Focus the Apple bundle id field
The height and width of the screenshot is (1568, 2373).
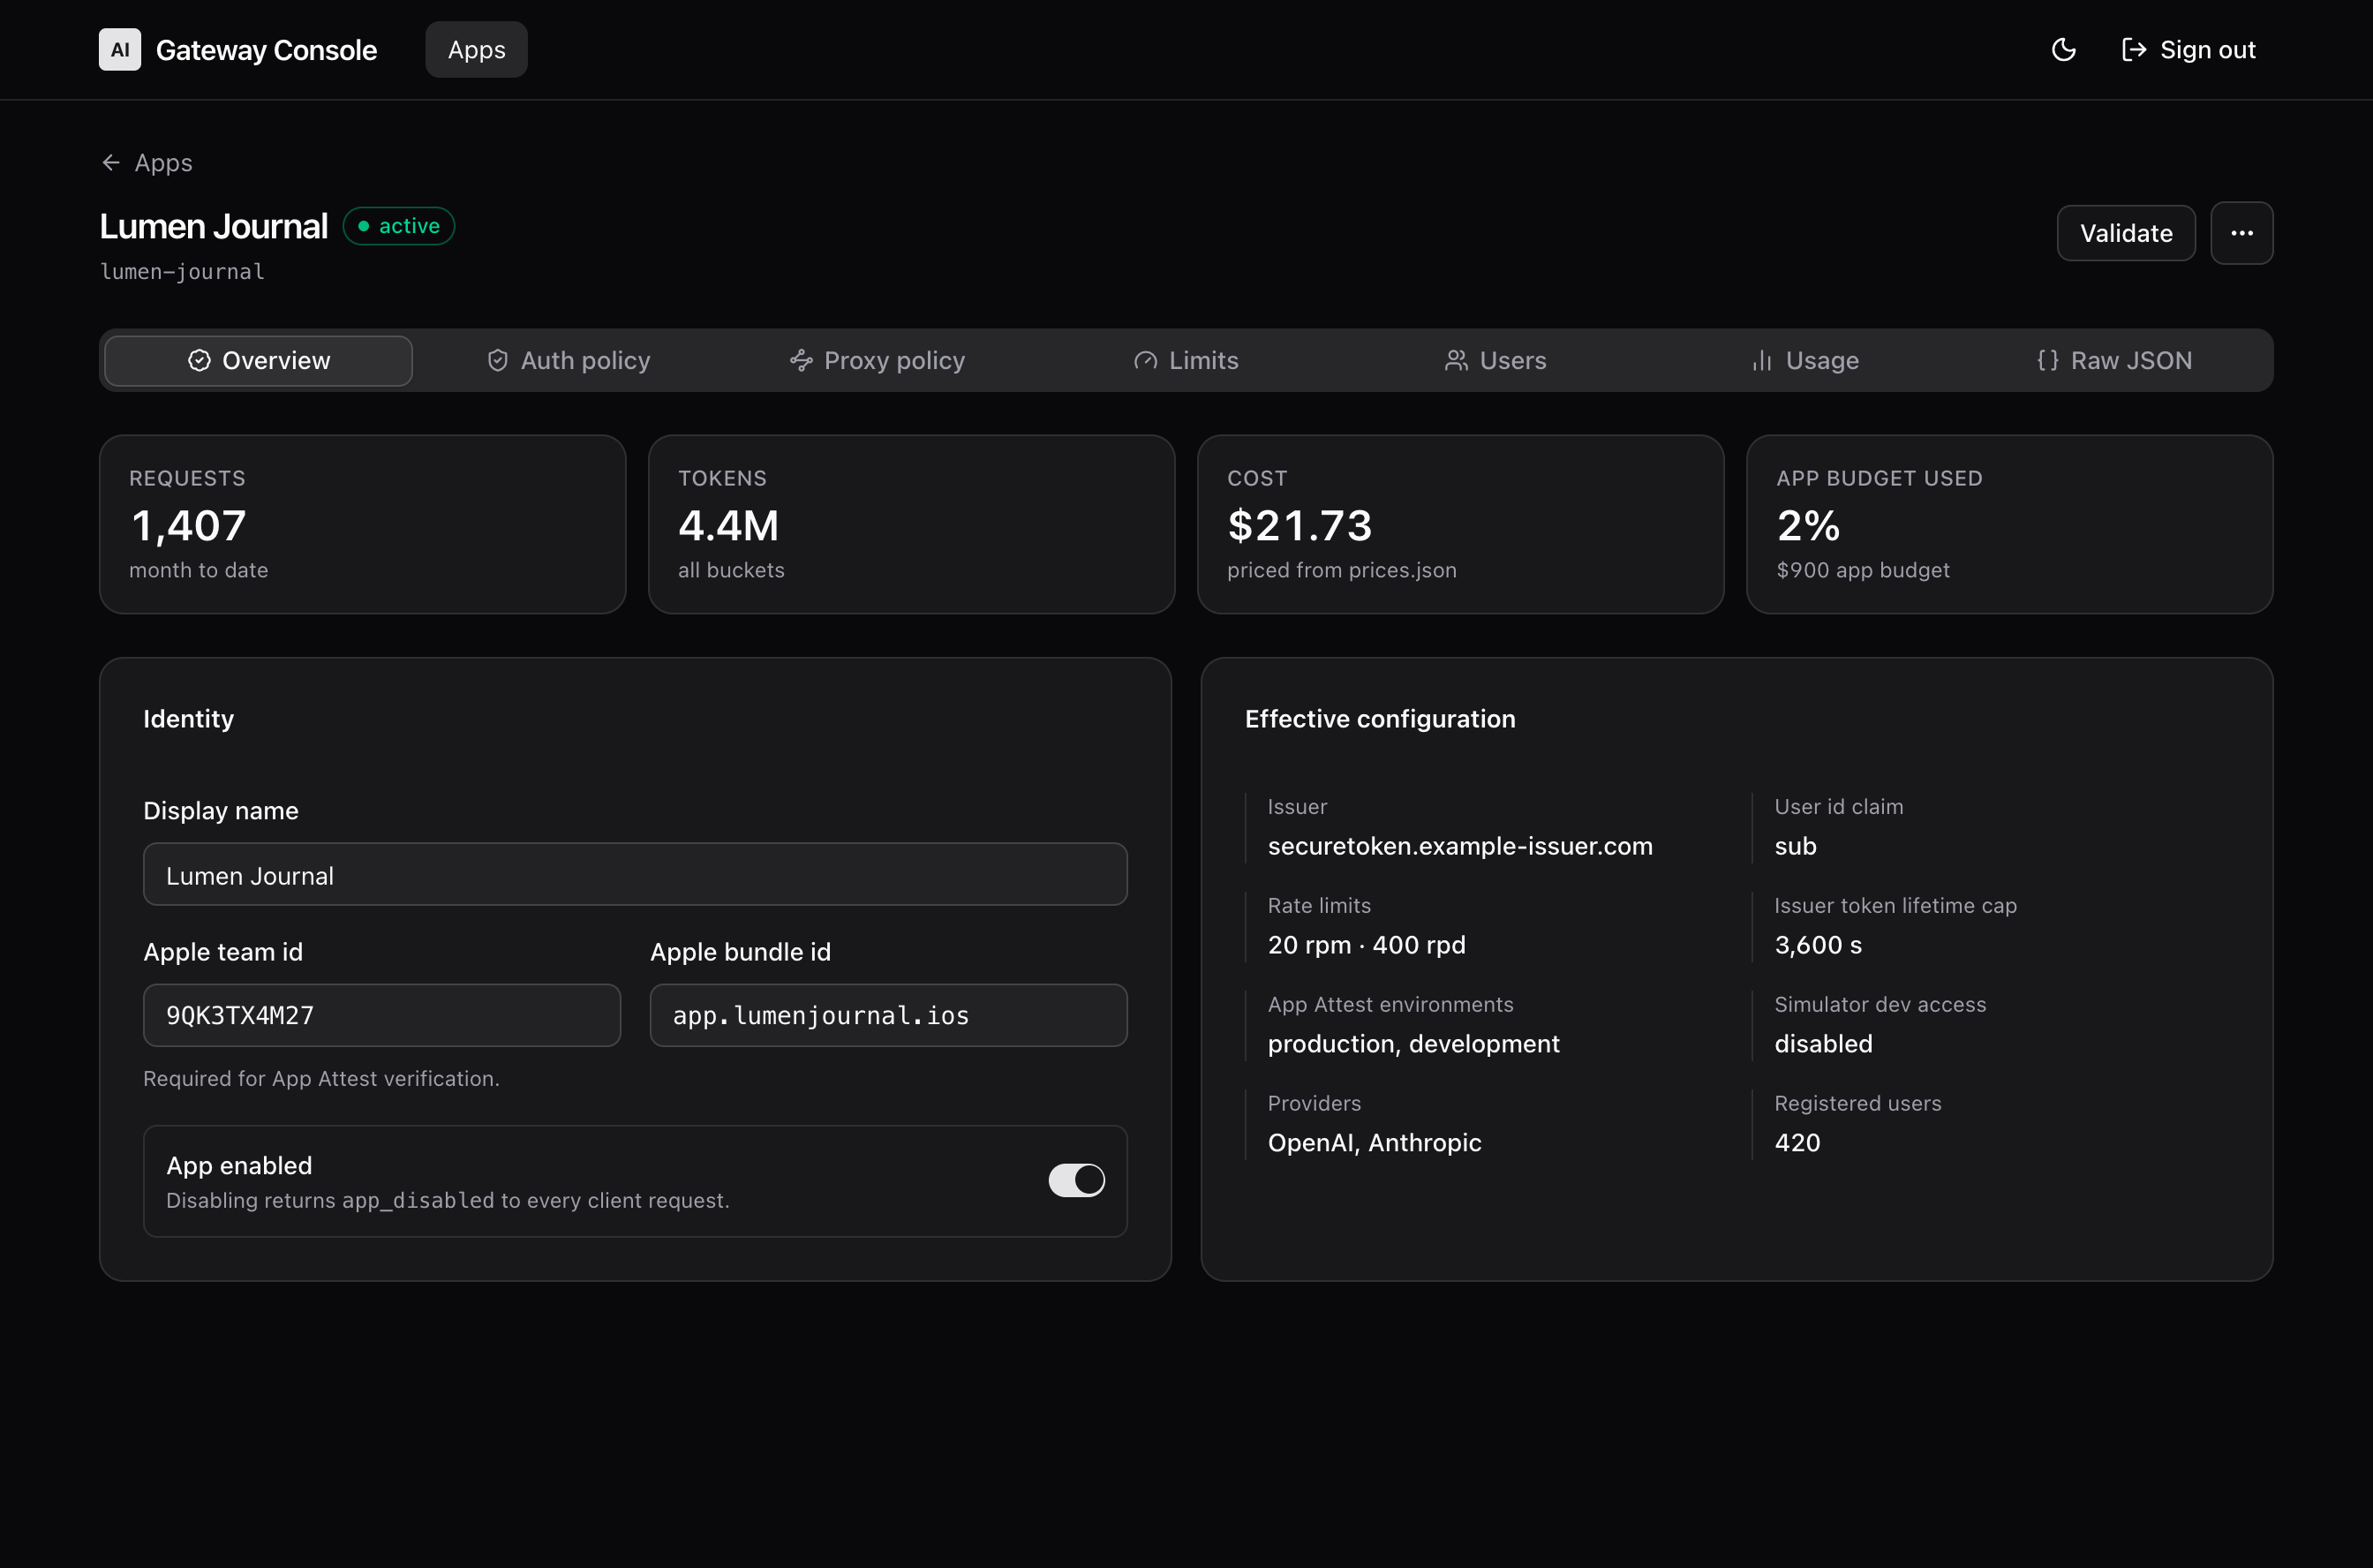tap(888, 1016)
